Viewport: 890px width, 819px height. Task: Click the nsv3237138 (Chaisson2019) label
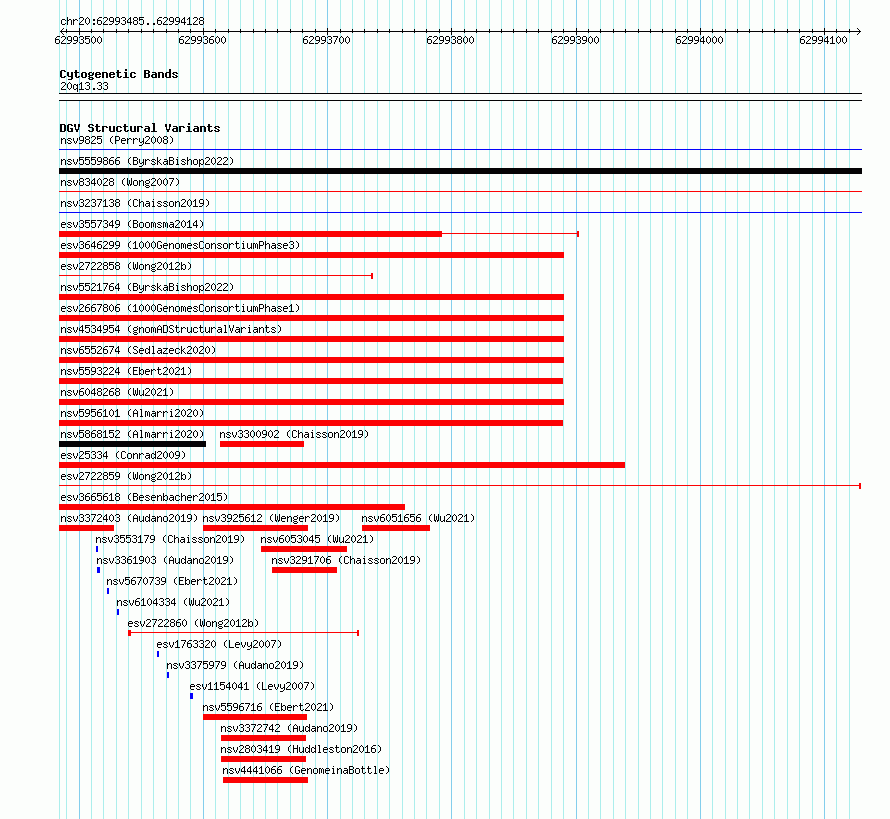click(135, 203)
